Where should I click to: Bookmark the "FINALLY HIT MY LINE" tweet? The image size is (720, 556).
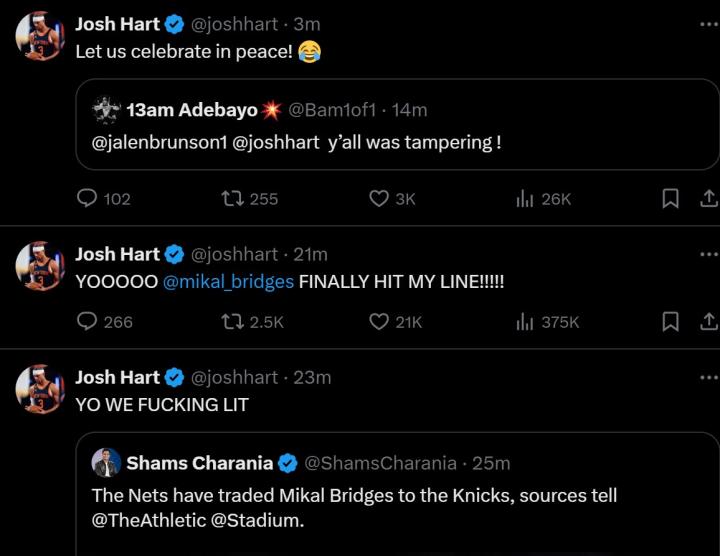click(671, 321)
